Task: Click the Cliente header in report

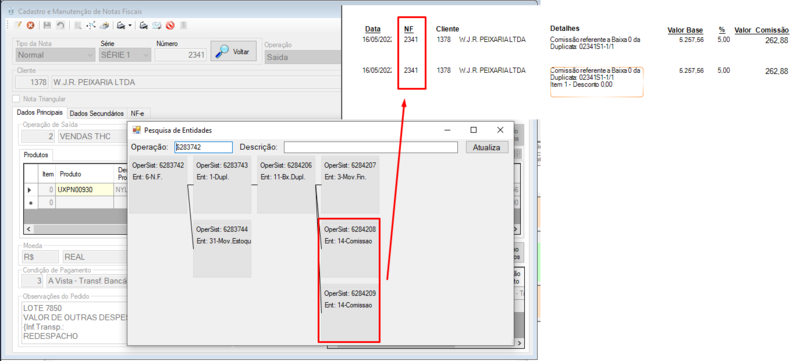Action: (447, 29)
